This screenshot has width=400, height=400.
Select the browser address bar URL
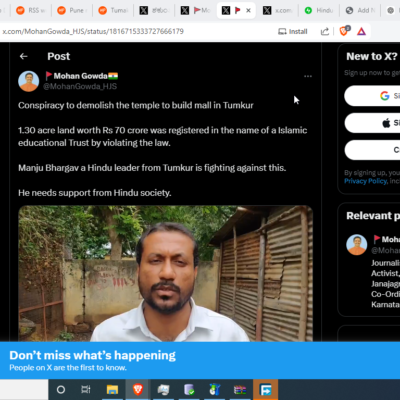click(x=93, y=31)
